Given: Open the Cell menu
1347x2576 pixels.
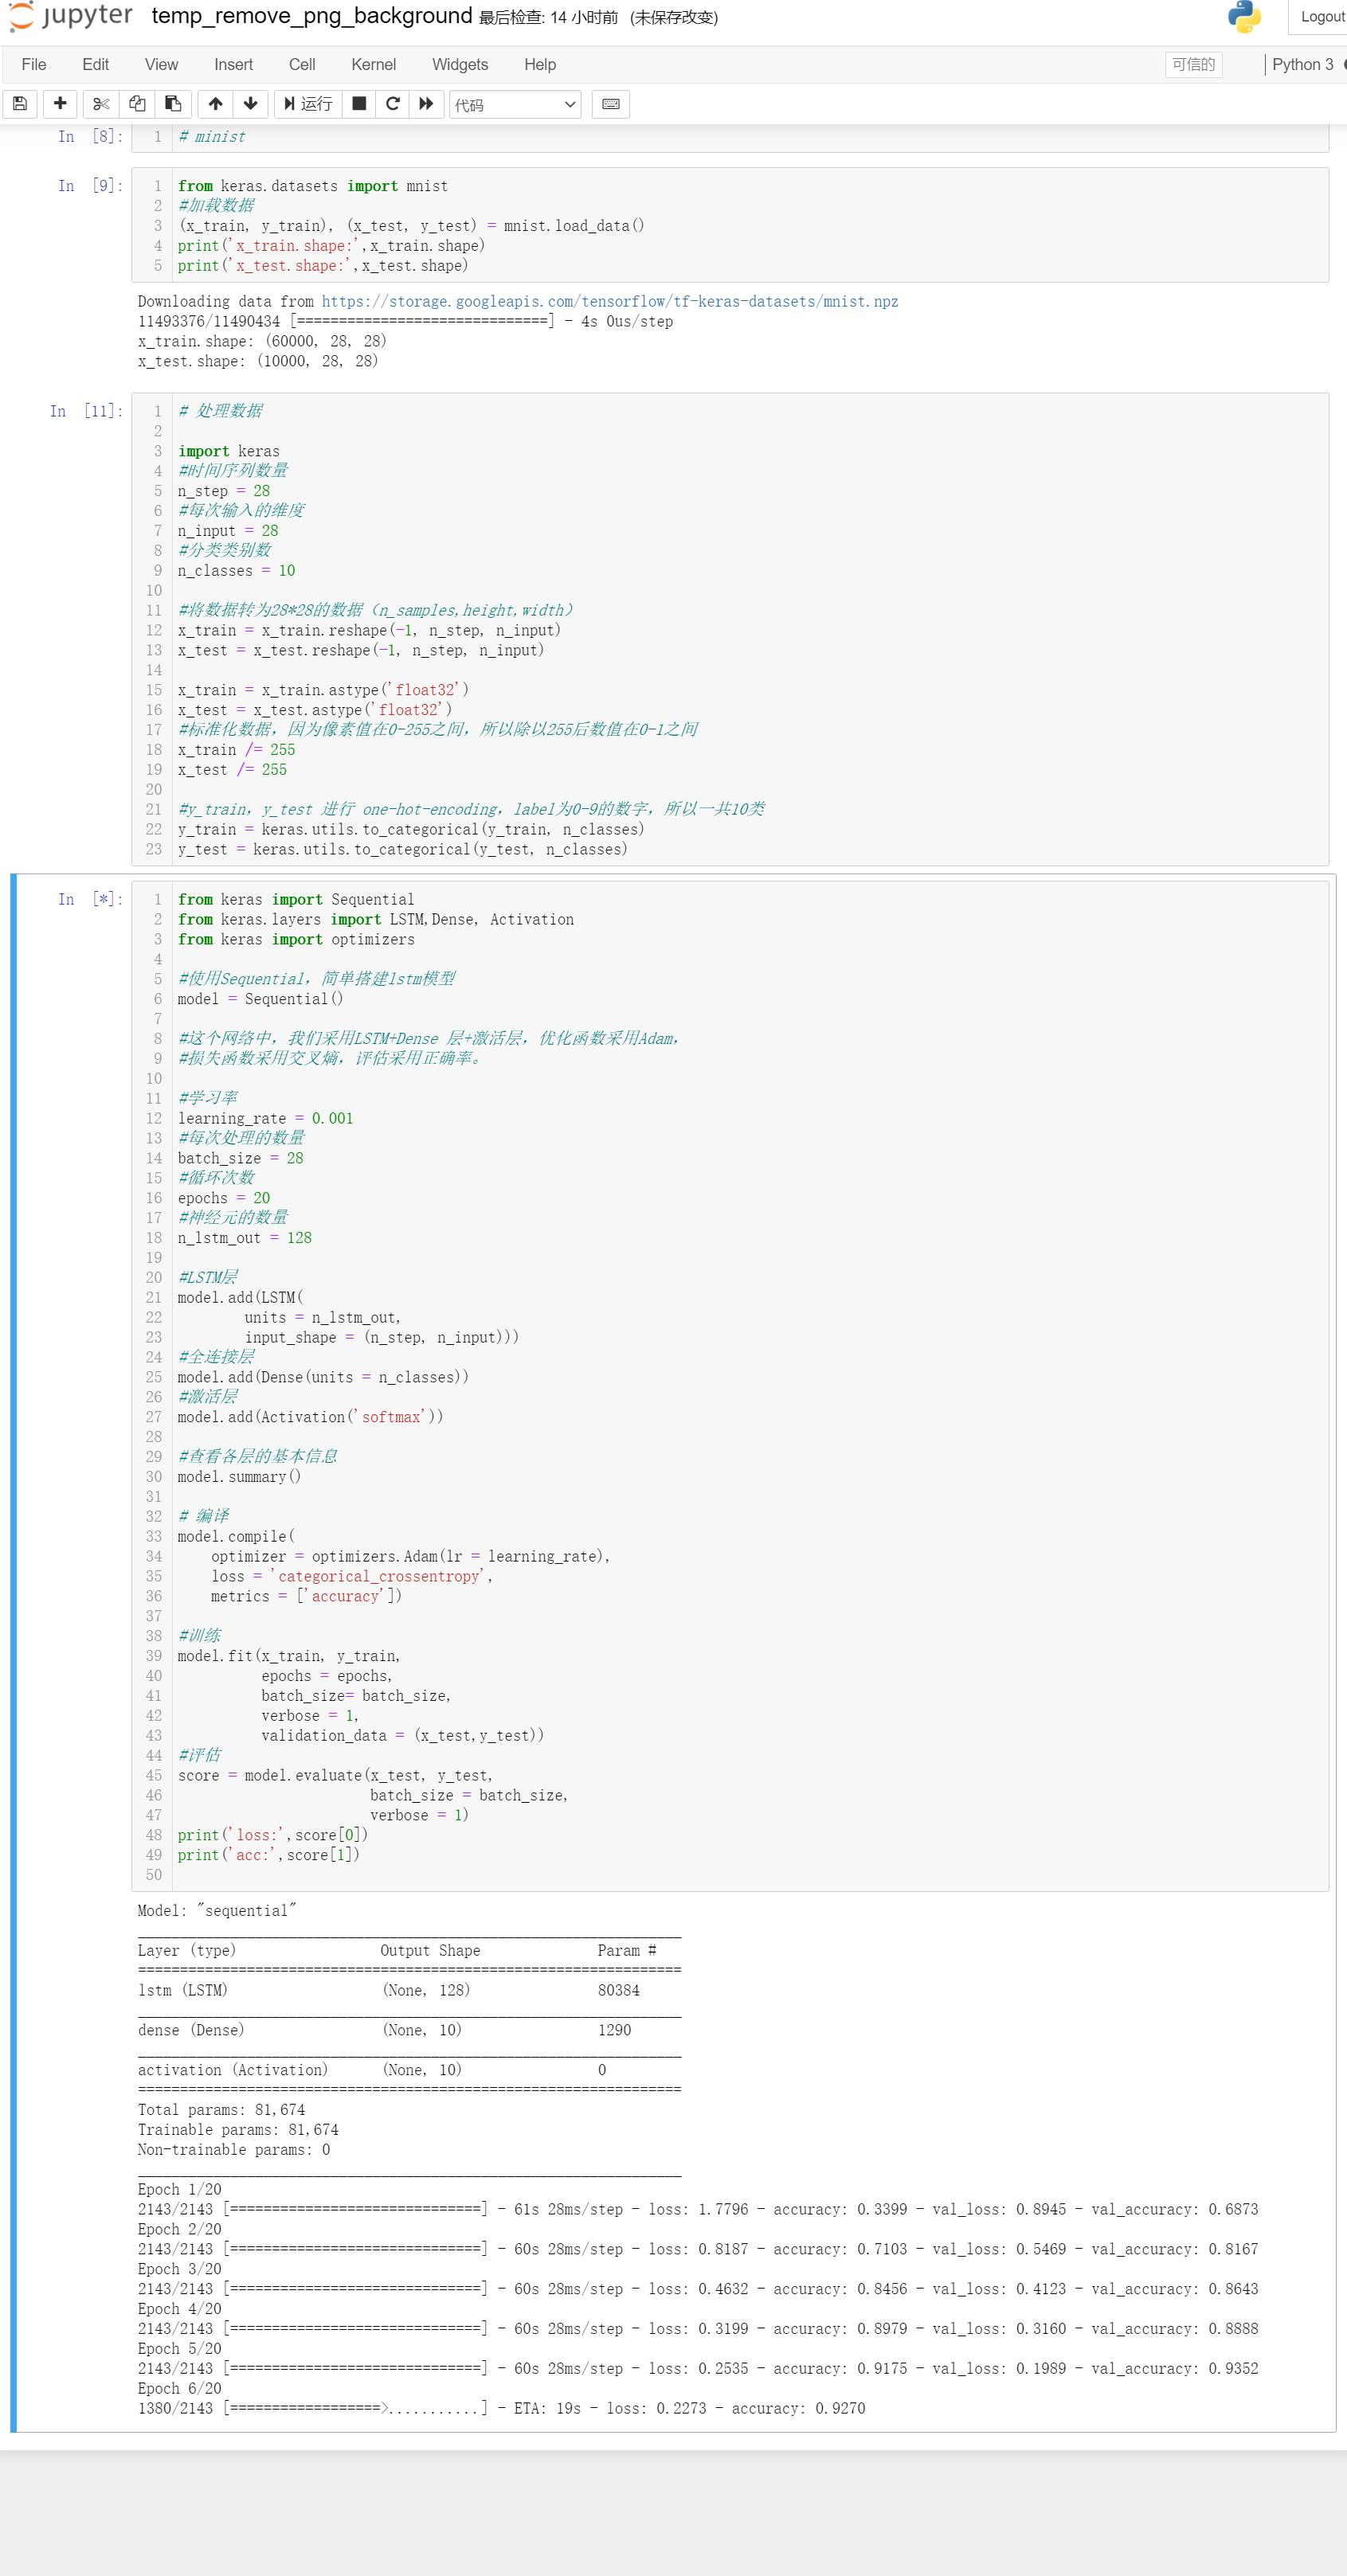Looking at the screenshot, I should coord(302,64).
